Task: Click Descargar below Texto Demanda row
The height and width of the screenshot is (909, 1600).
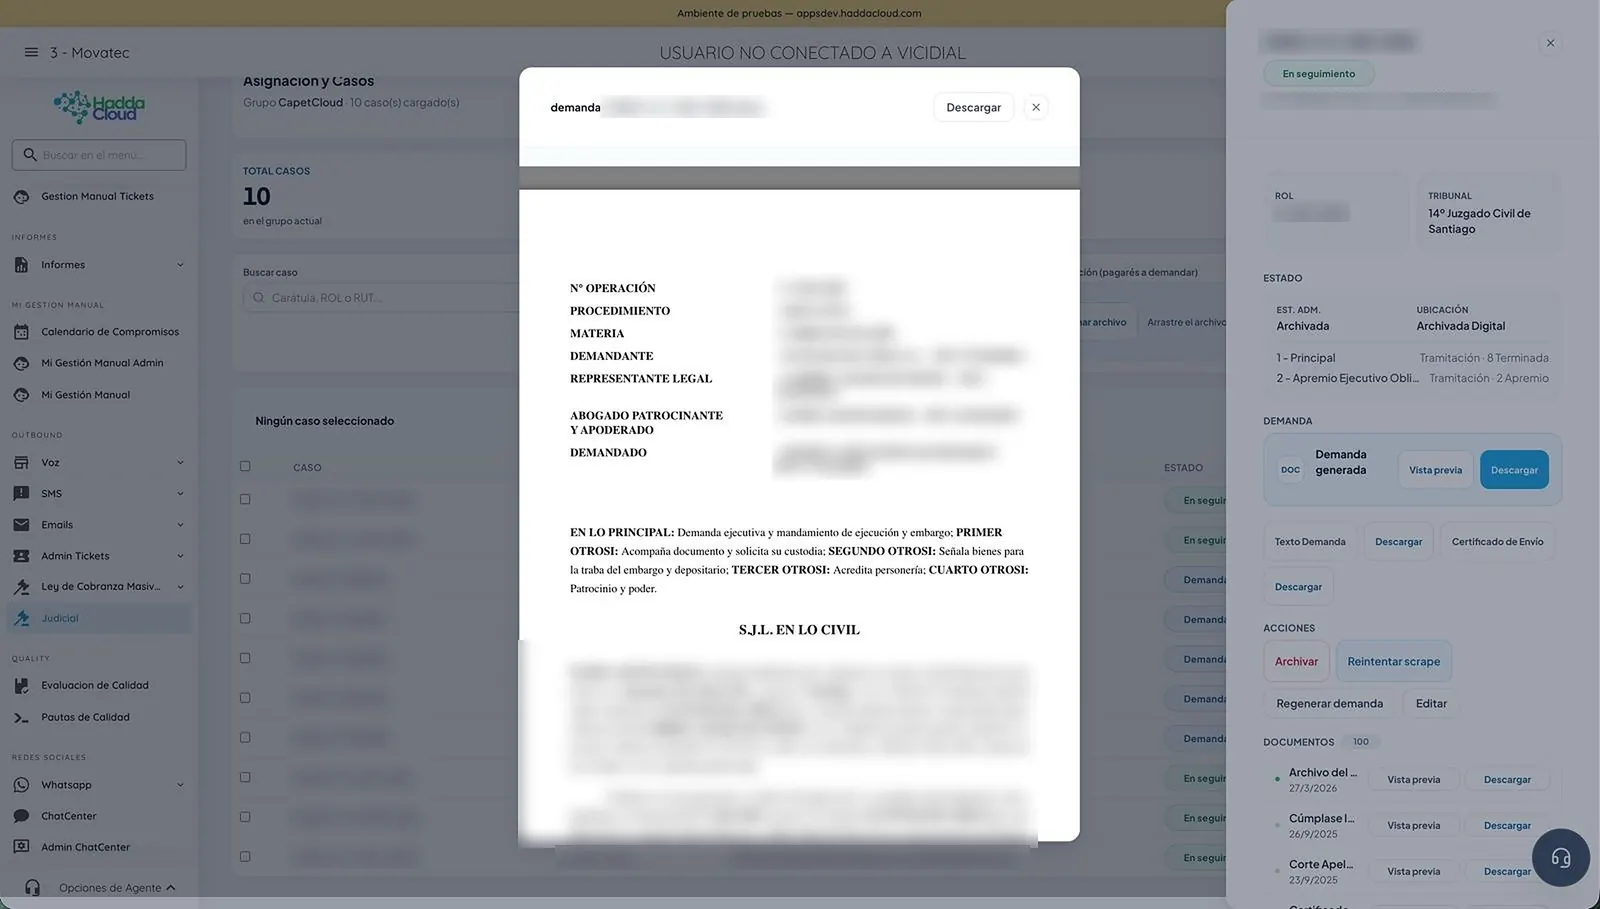Action: (x=1298, y=587)
